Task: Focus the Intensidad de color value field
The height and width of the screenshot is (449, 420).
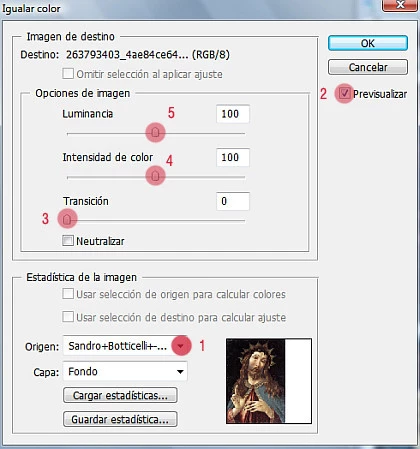Action: pyautogui.click(x=233, y=157)
